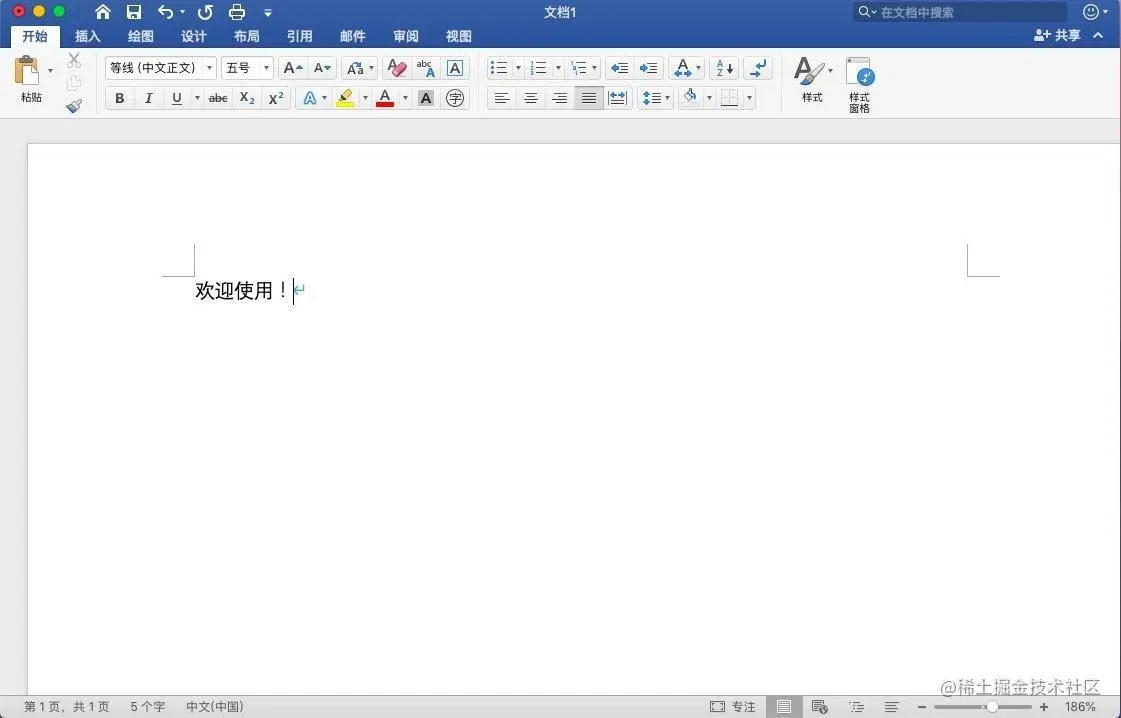Toggle subscript formatting
This screenshot has height=718, width=1121.
(x=247, y=98)
